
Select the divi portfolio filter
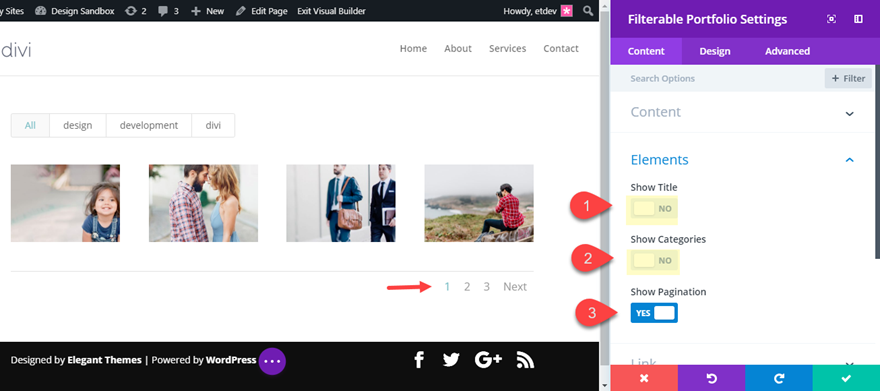point(213,126)
